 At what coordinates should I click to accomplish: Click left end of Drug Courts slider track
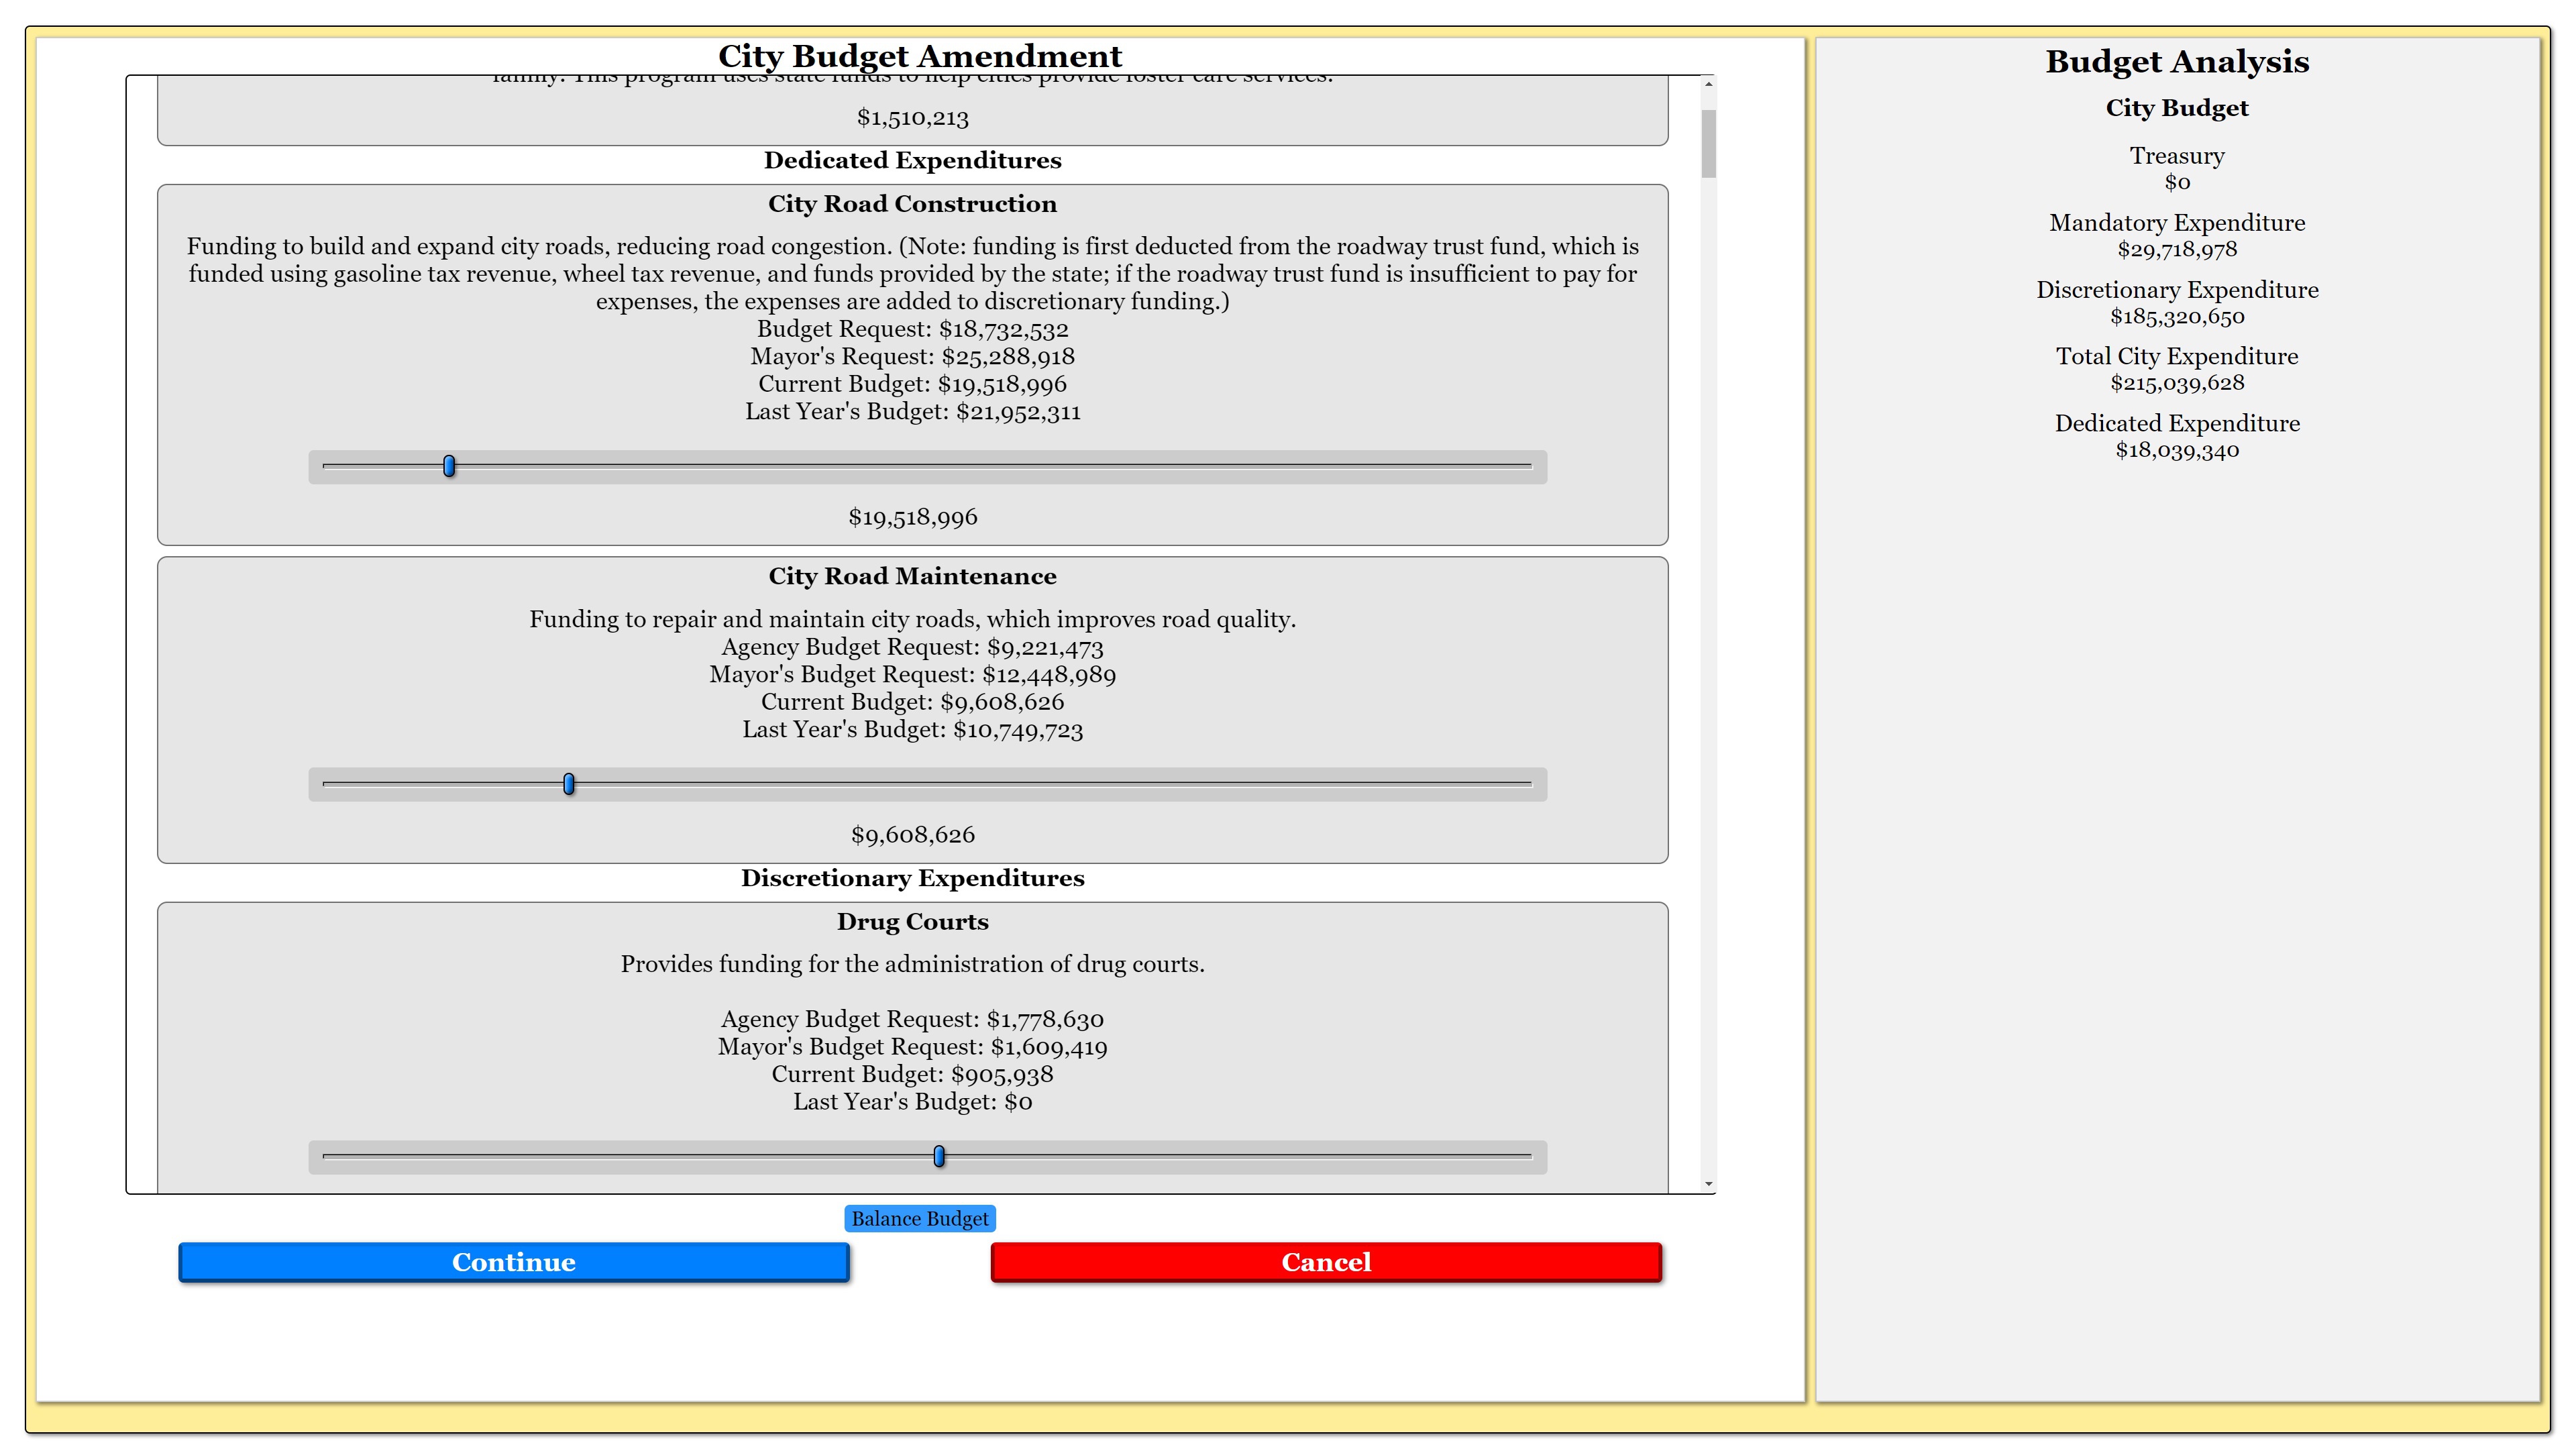[328, 1157]
